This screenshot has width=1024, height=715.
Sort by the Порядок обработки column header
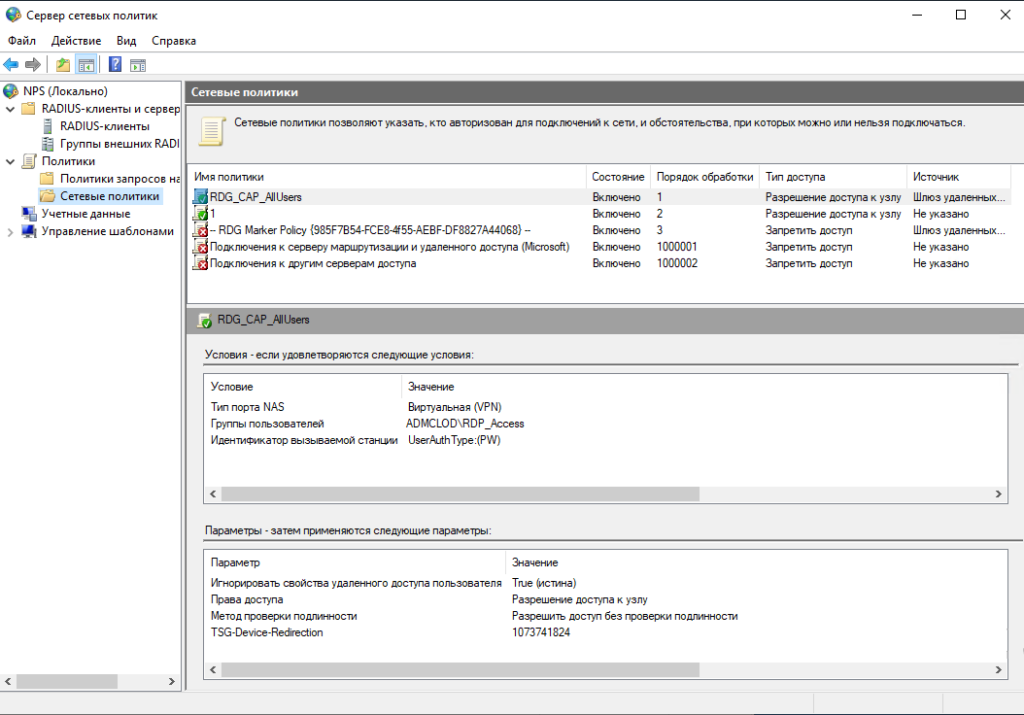(x=704, y=177)
